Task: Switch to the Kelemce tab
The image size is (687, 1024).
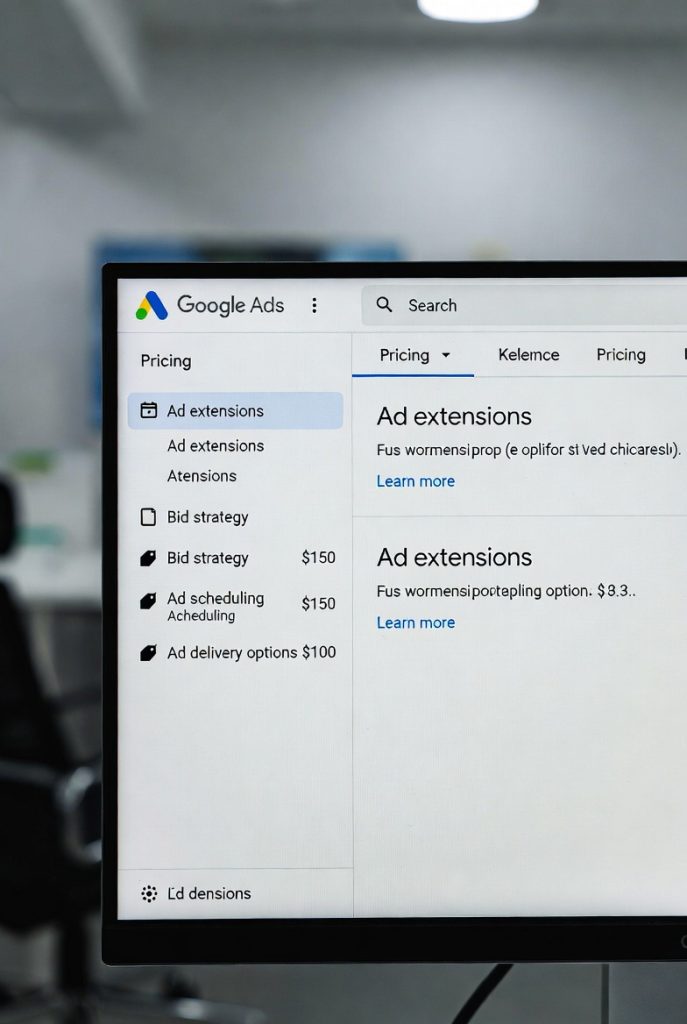Action: click(528, 355)
